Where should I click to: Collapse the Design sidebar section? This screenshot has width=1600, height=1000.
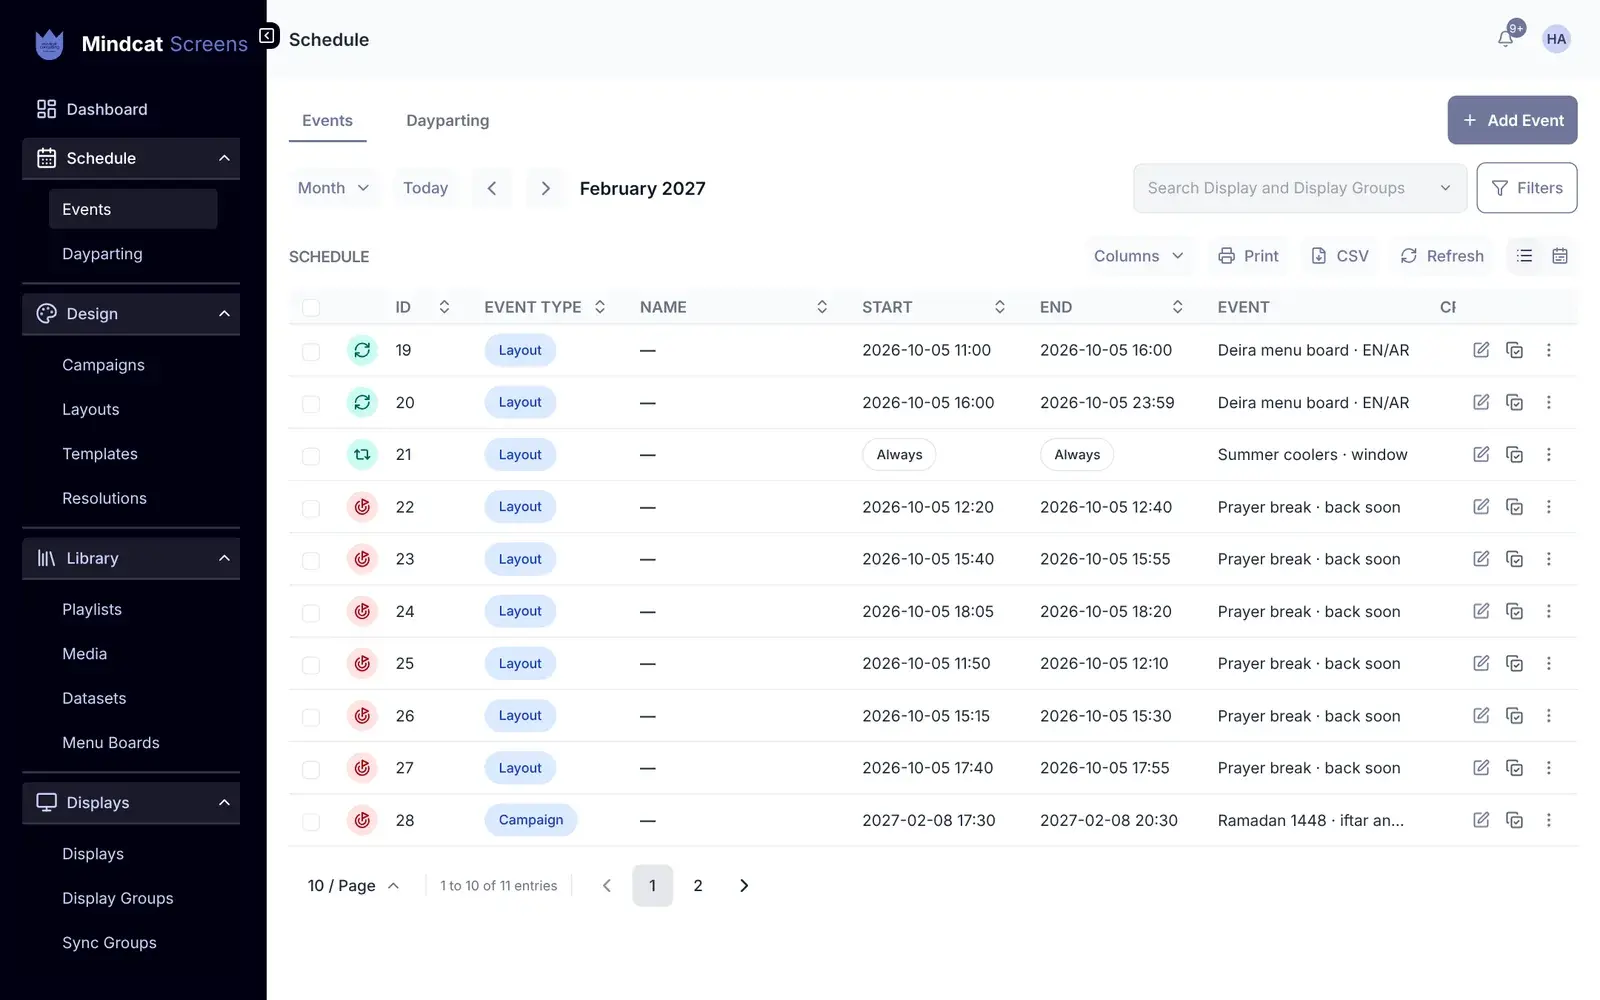(x=131, y=314)
